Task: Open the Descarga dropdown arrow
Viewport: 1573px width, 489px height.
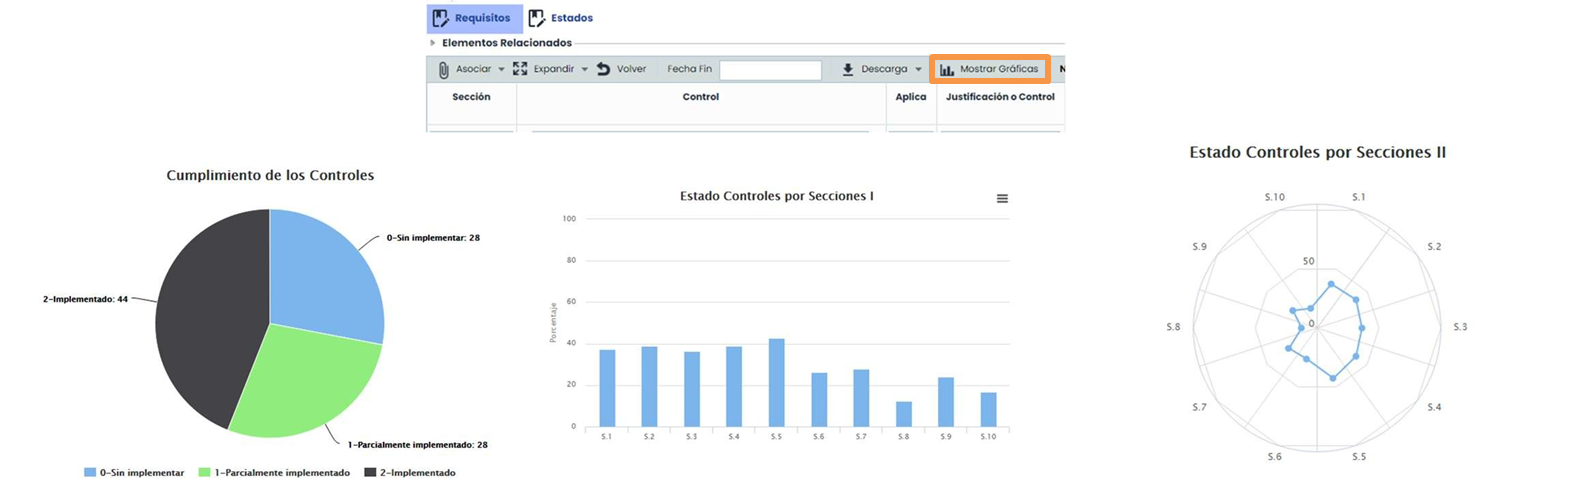Action: [x=918, y=70]
